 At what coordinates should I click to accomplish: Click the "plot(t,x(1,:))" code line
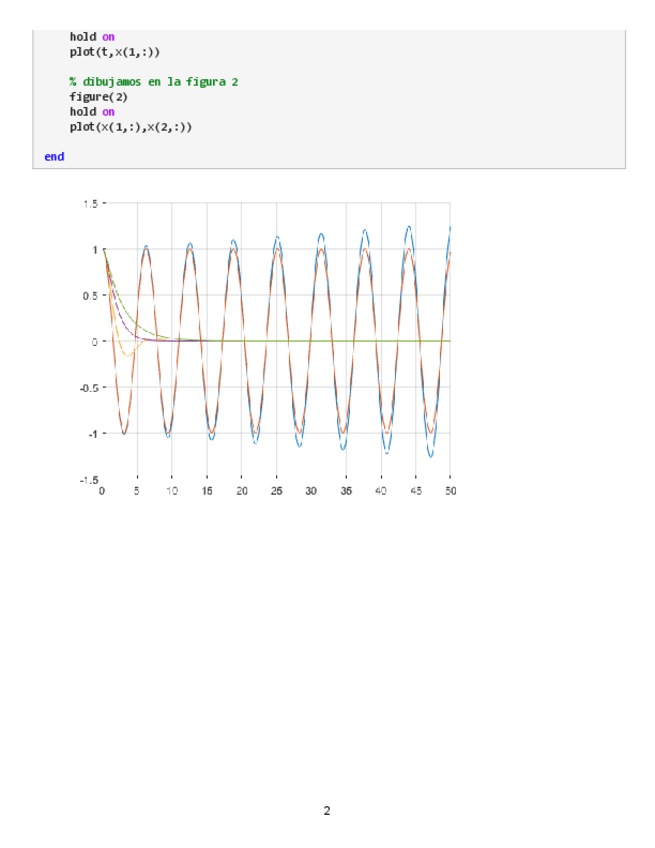tap(114, 52)
